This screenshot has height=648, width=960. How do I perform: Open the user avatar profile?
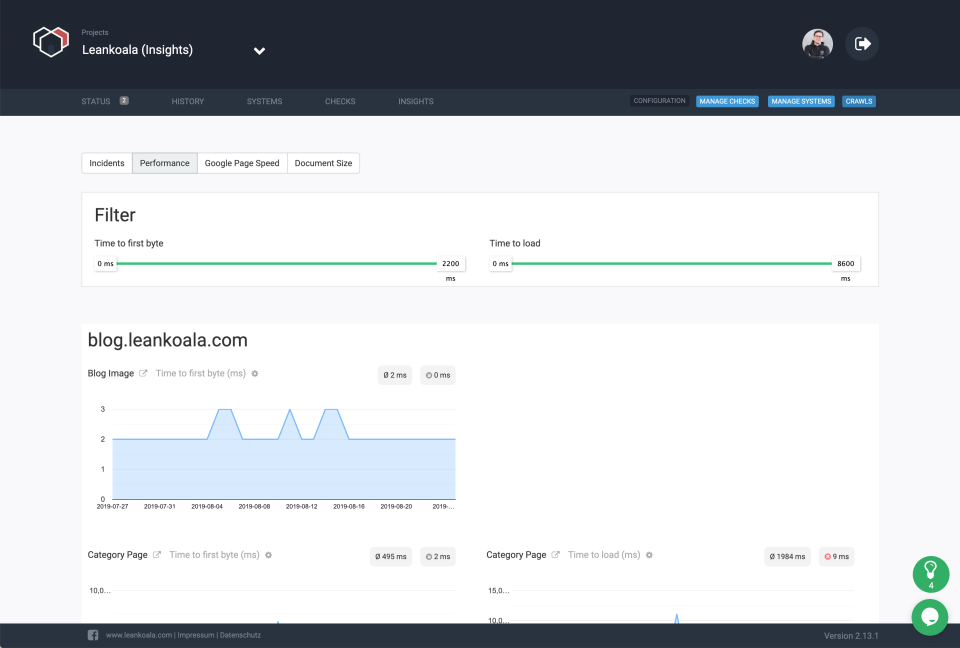(x=817, y=43)
